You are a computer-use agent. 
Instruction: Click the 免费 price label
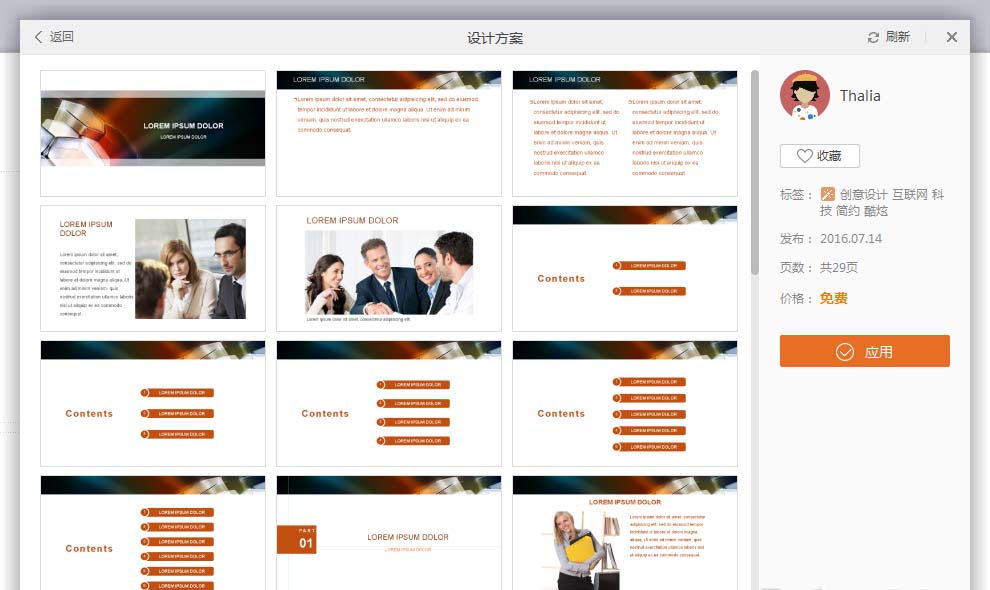click(x=833, y=298)
